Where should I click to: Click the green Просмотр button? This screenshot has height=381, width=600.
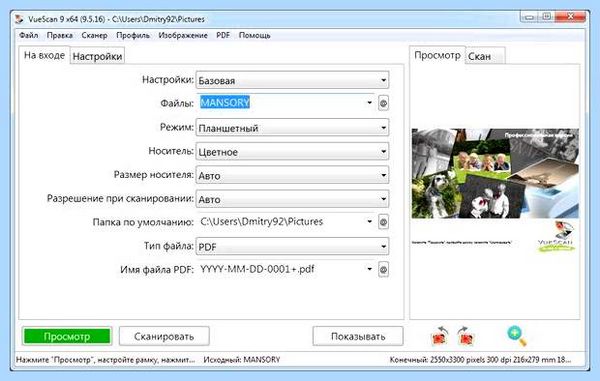point(67,336)
